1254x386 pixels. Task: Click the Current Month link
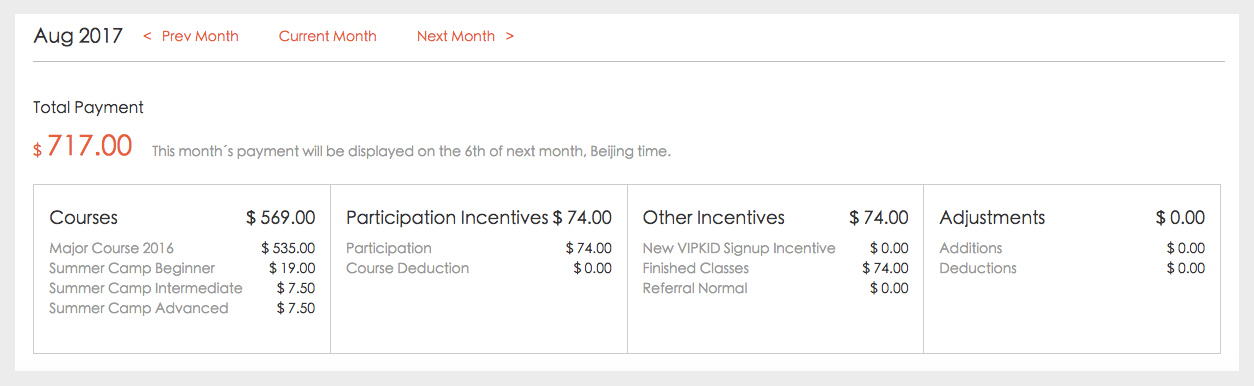[328, 36]
